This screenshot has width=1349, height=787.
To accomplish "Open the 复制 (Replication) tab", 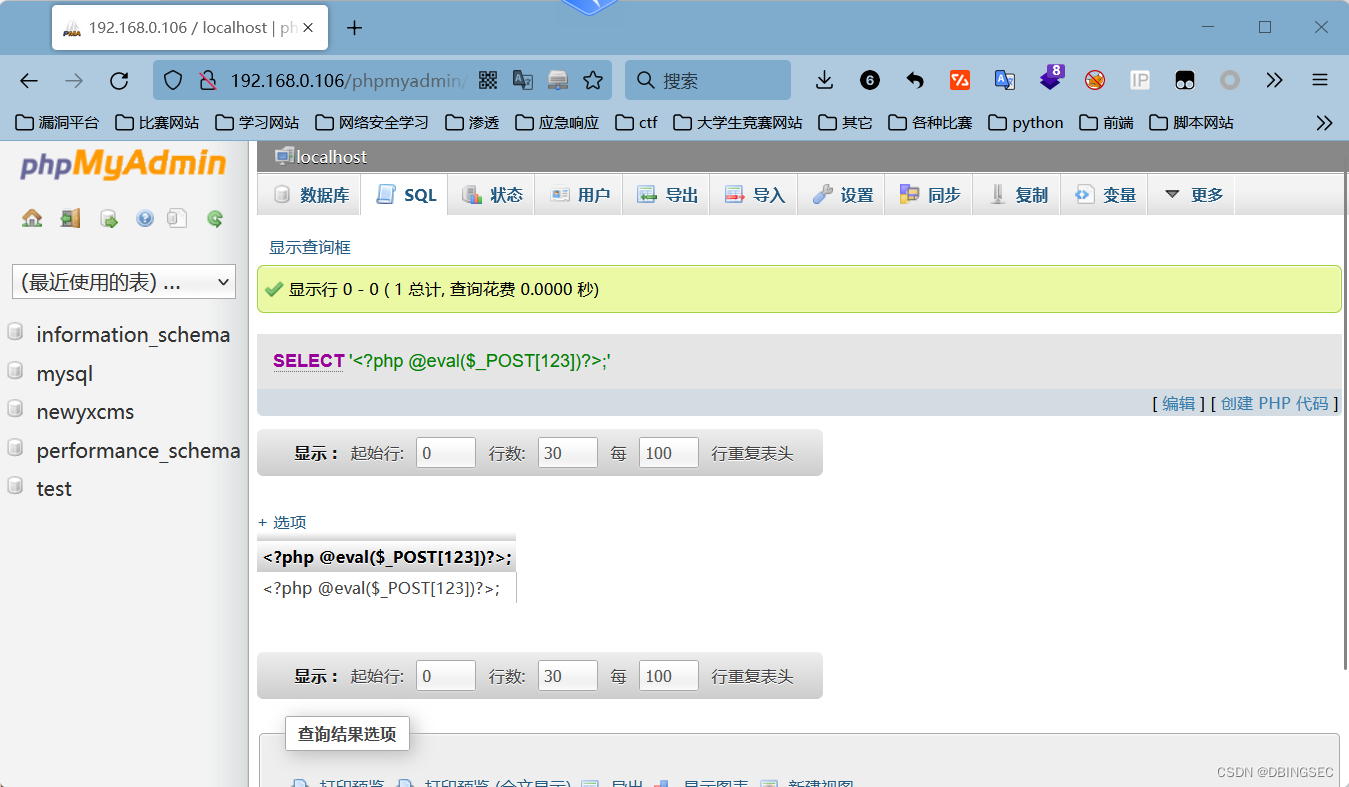I will (1018, 195).
